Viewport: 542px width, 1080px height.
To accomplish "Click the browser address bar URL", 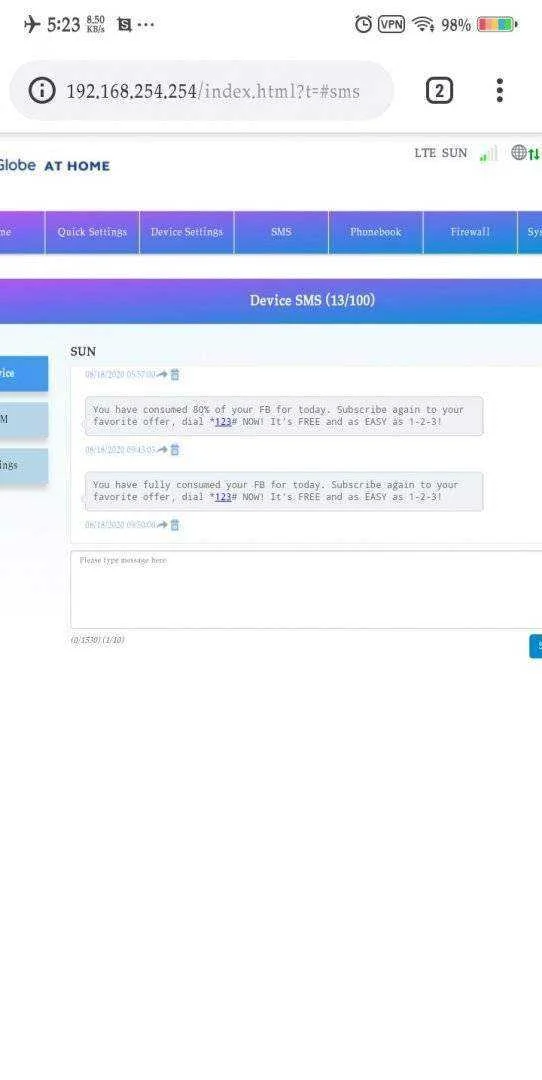I will (213, 91).
